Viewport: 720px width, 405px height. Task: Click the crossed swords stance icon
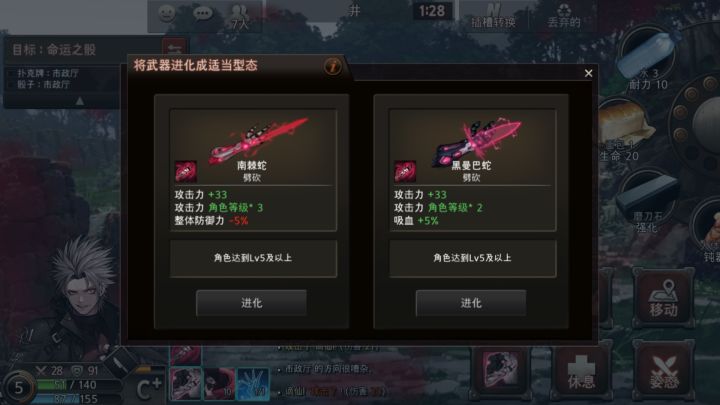pyautogui.click(x=664, y=372)
